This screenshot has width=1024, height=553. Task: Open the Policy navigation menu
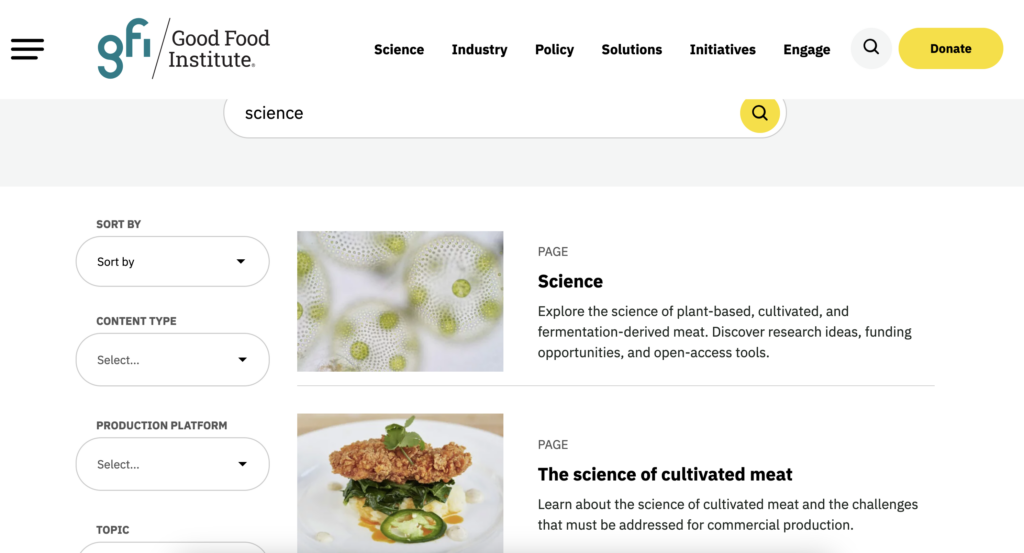[554, 50]
